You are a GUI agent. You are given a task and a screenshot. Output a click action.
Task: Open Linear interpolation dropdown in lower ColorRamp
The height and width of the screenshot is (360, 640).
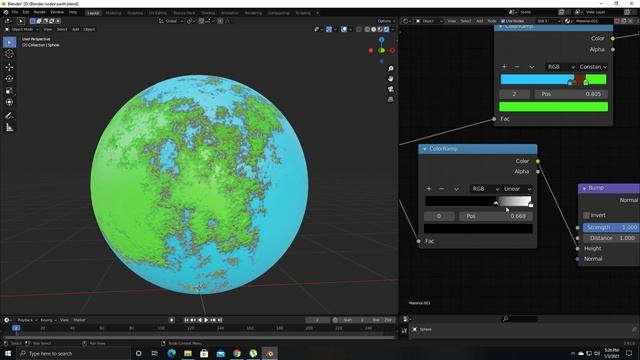[x=517, y=189]
